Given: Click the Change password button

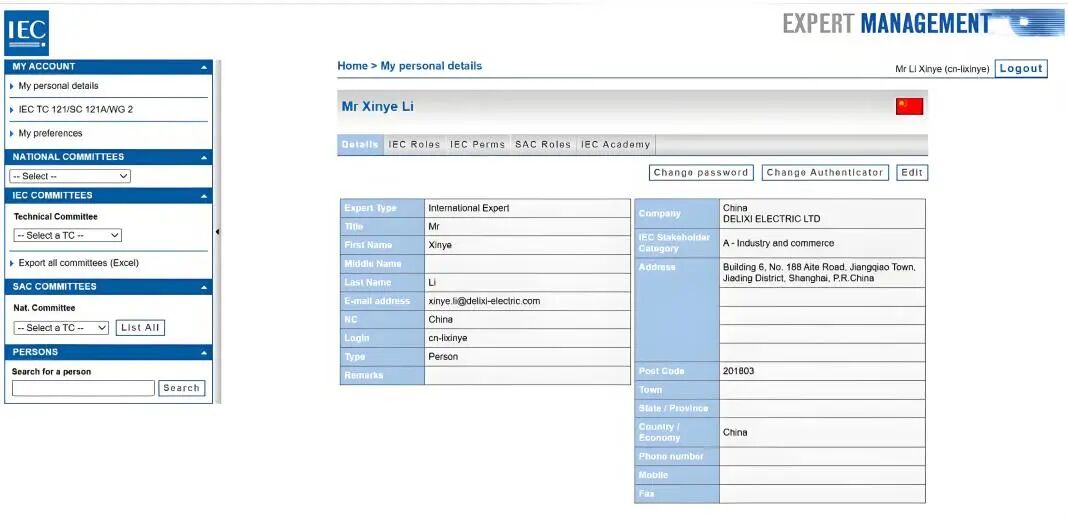Looking at the screenshot, I should click(x=701, y=173).
